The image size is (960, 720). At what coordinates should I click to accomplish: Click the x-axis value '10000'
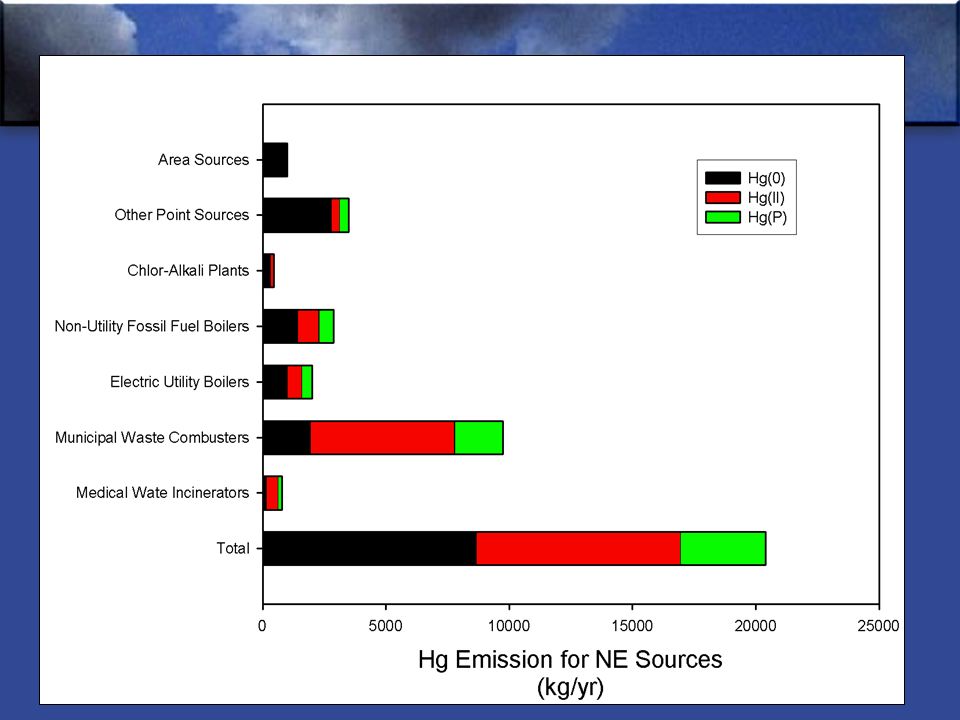[x=509, y=626]
